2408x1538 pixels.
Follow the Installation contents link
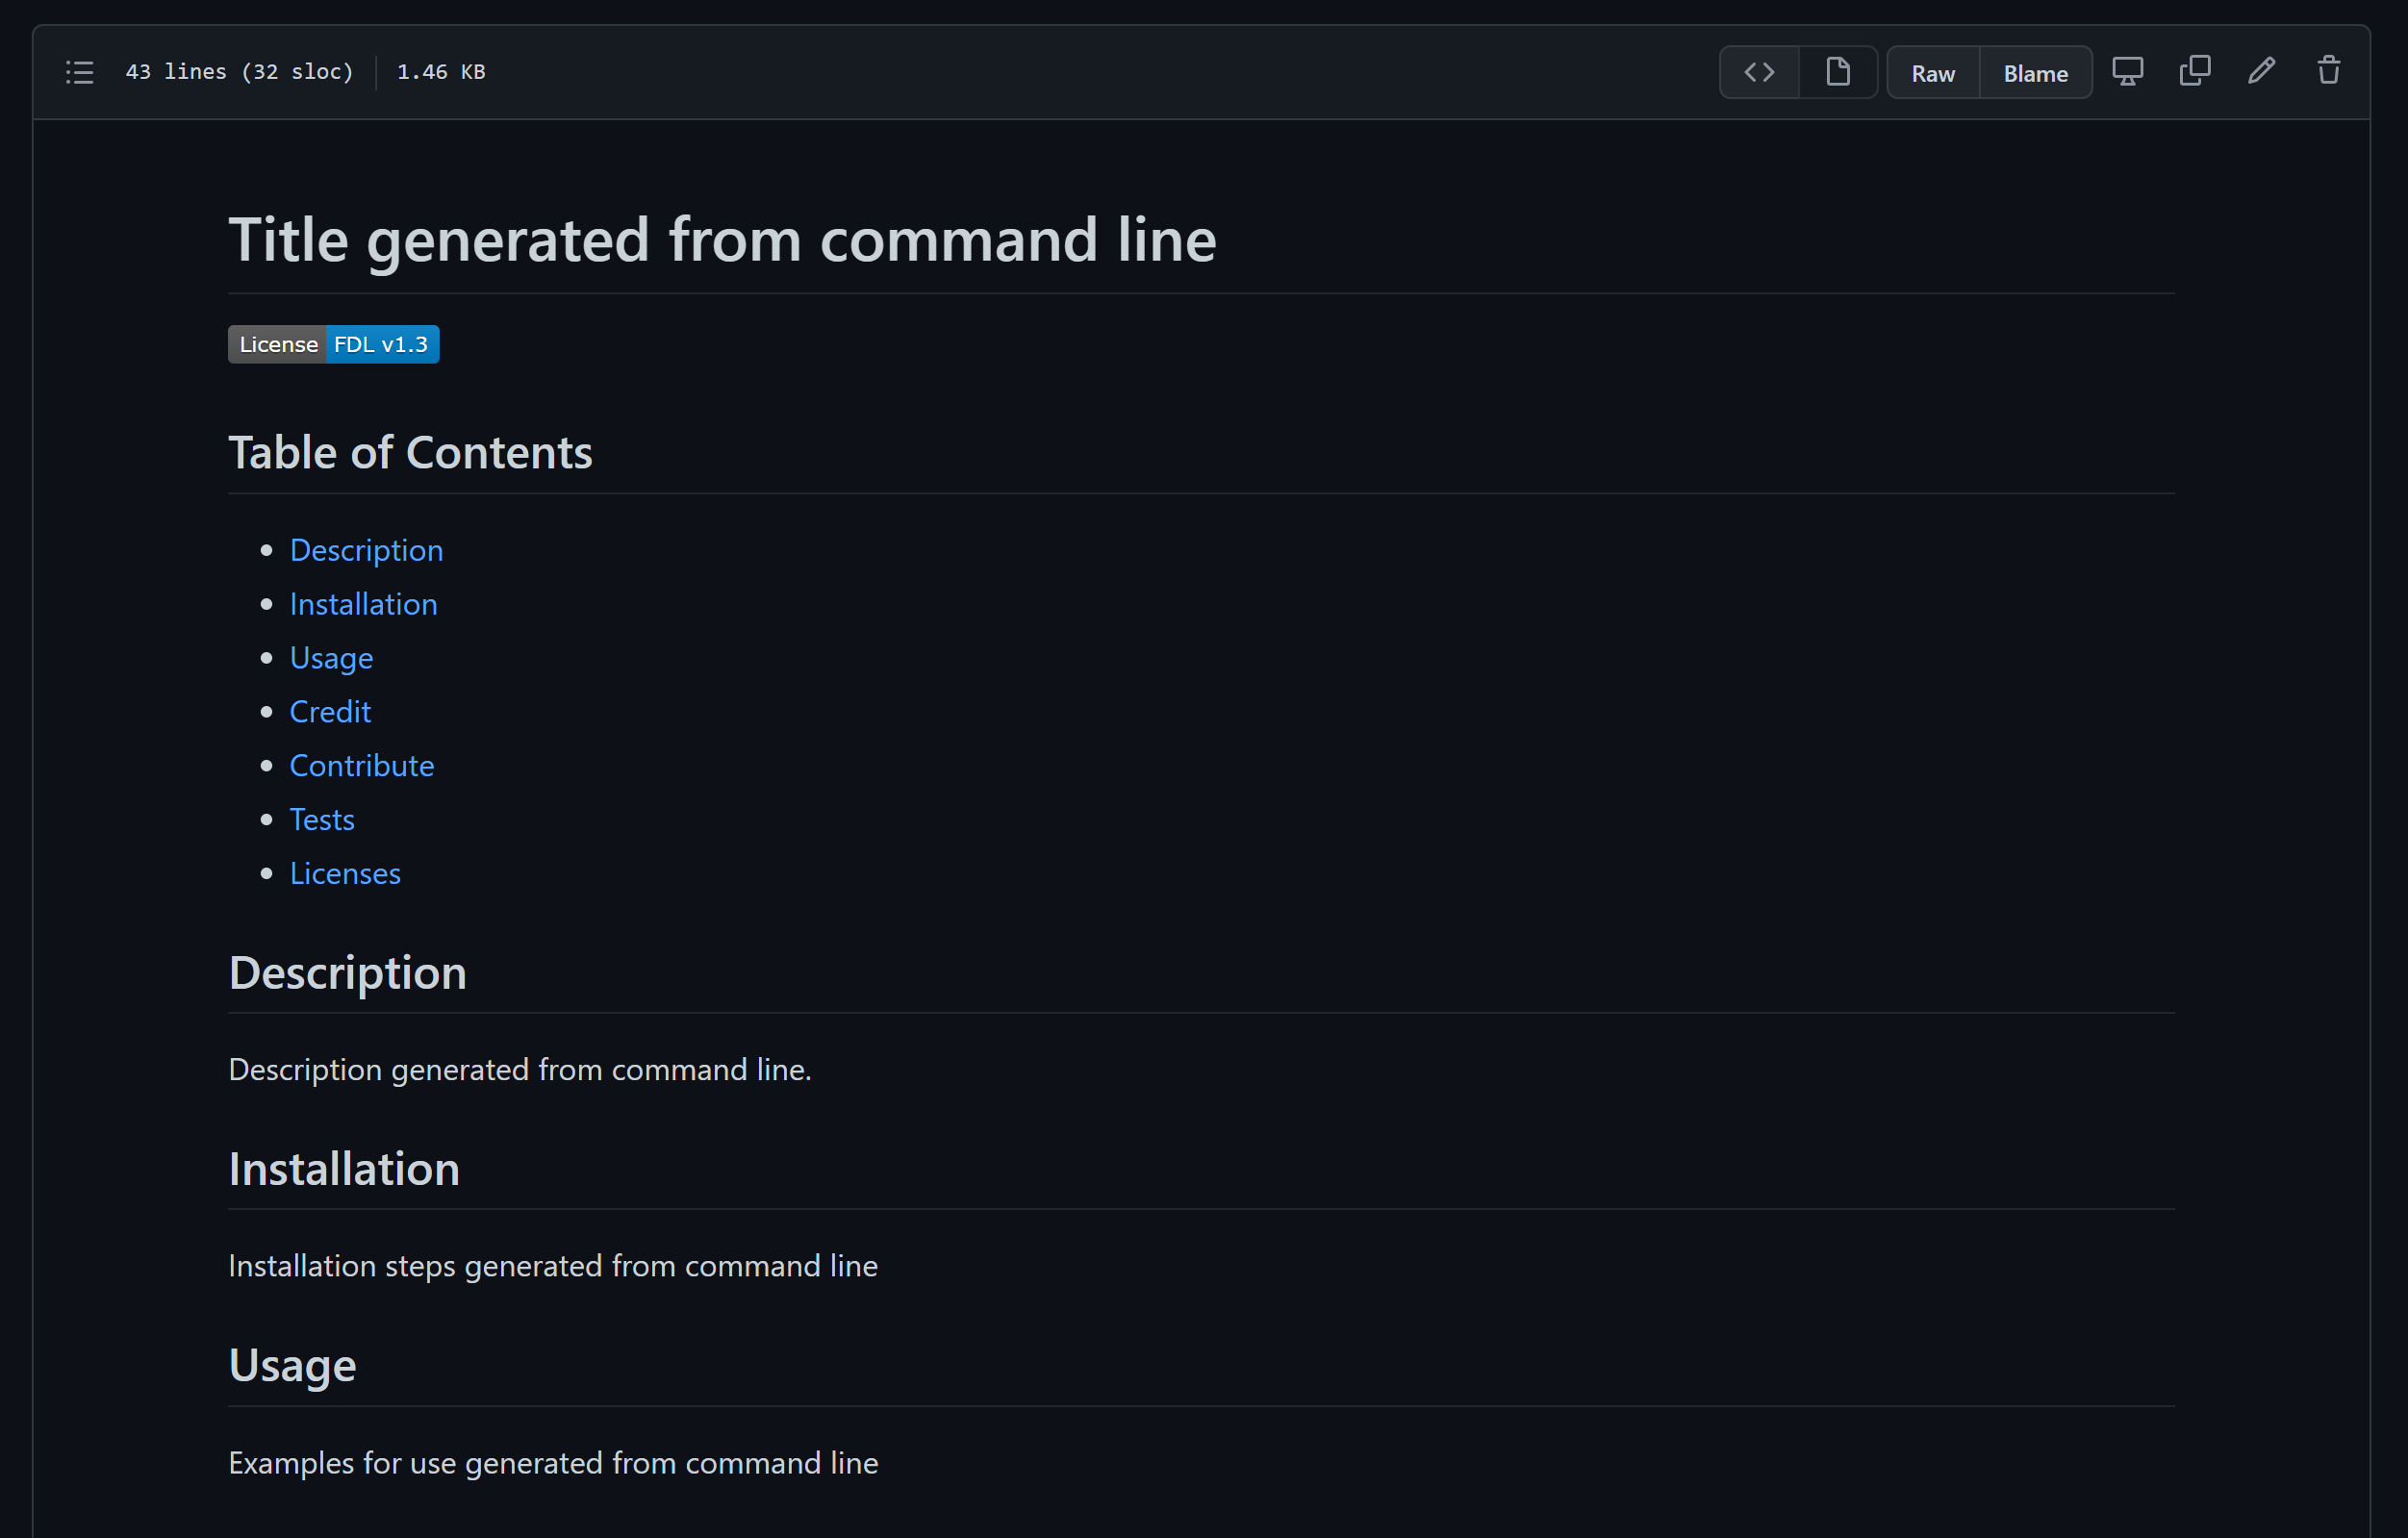pyautogui.click(x=363, y=604)
